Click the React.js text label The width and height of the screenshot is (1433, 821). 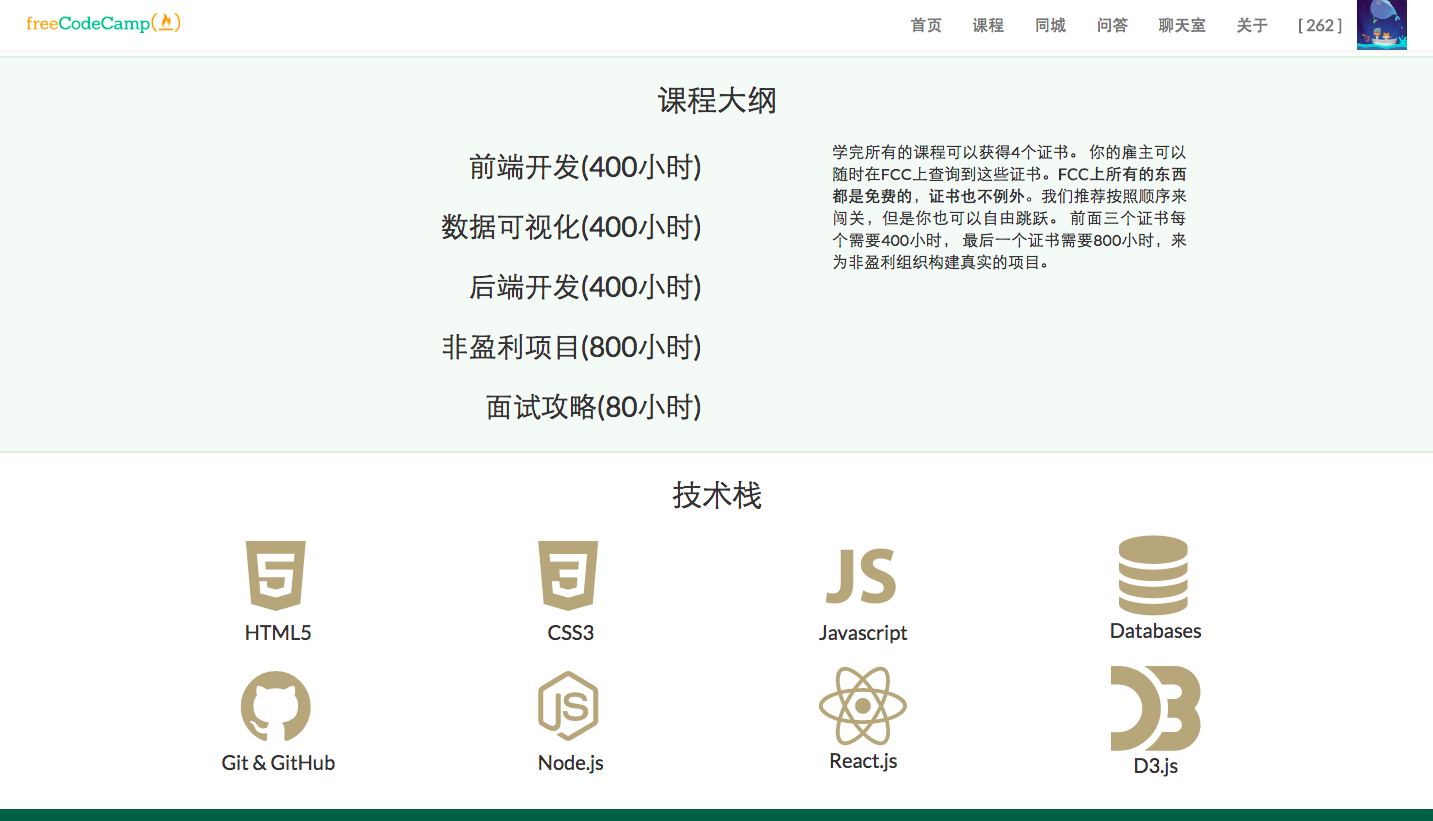click(x=863, y=761)
